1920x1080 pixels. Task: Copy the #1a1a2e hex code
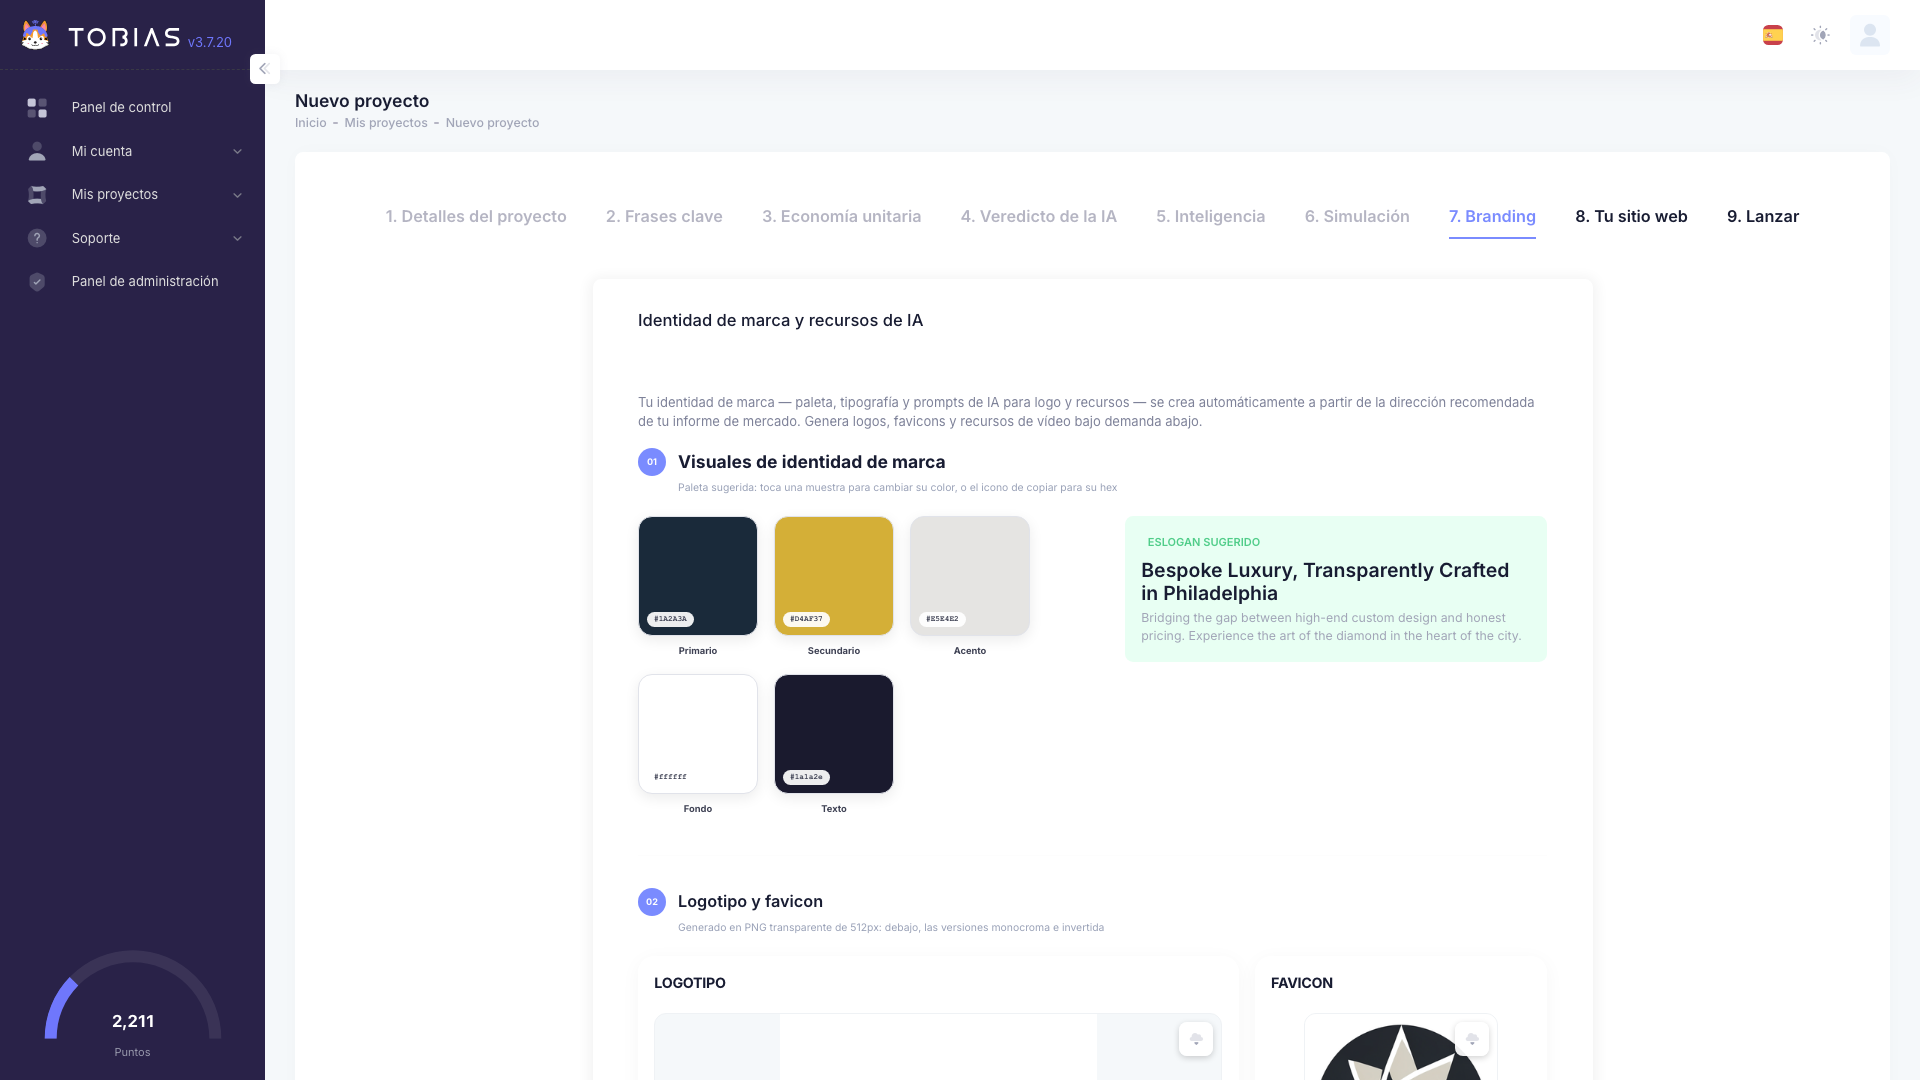(807, 777)
